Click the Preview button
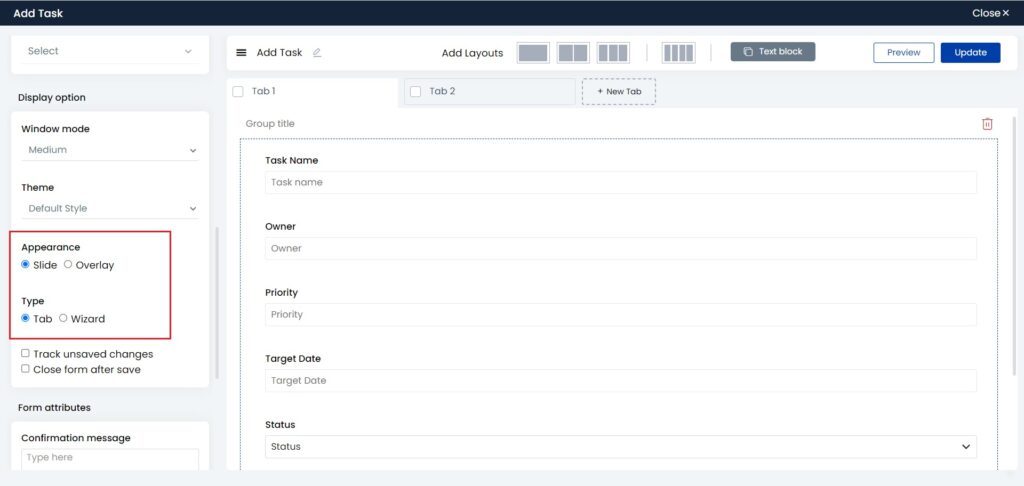The image size is (1024, 486). (x=903, y=53)
